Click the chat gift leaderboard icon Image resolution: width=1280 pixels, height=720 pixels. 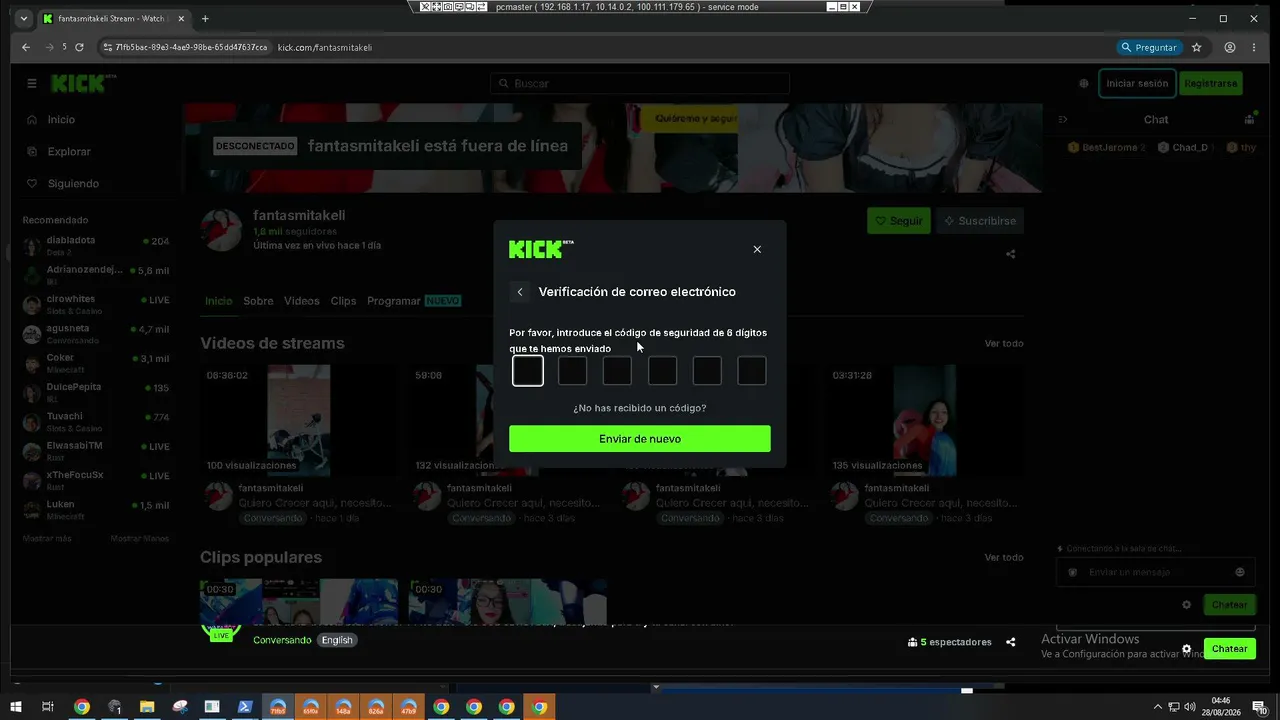[x=1249, y=120]
